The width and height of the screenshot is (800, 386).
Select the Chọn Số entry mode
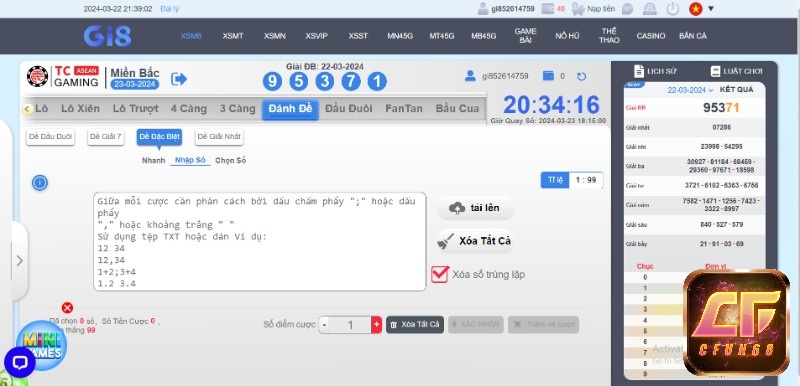point(231,160)
